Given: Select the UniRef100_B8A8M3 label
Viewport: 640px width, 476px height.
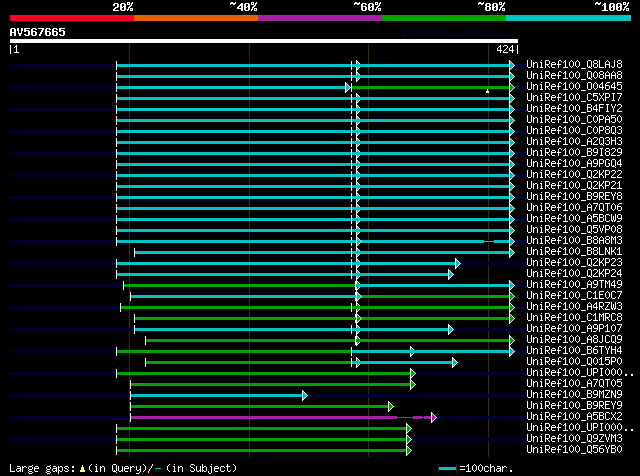Looking at the screenshot, I should coord(574,240).
